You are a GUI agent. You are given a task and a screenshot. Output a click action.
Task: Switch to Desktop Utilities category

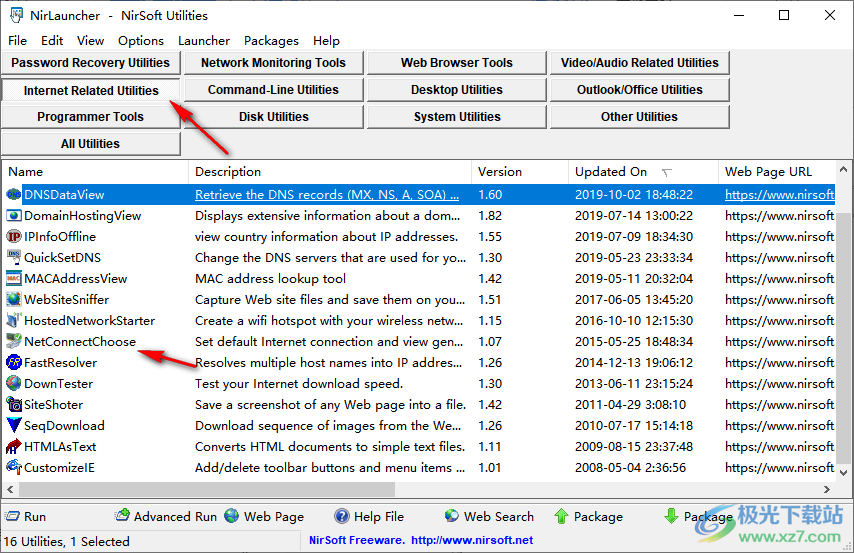(x=456, y=90)
